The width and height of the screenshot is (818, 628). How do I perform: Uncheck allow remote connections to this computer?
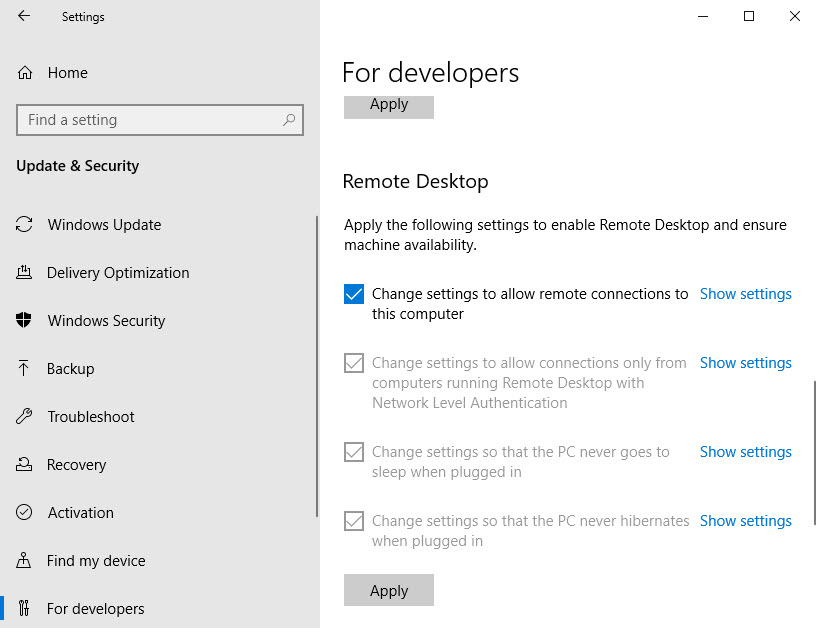click(353, 293)
